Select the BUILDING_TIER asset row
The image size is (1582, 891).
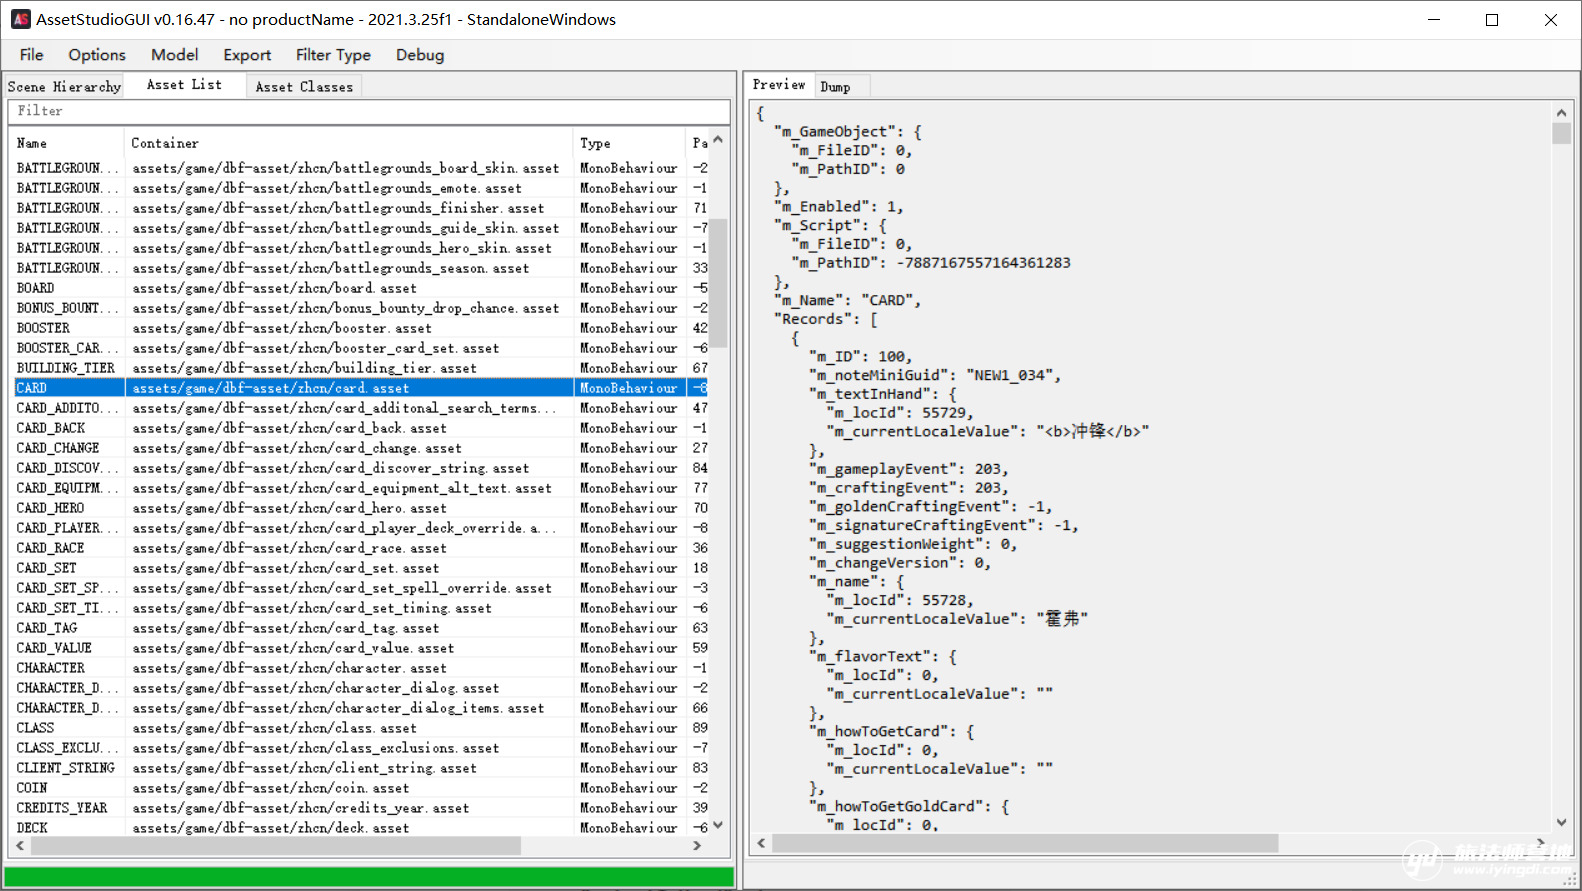coord(361,368)
